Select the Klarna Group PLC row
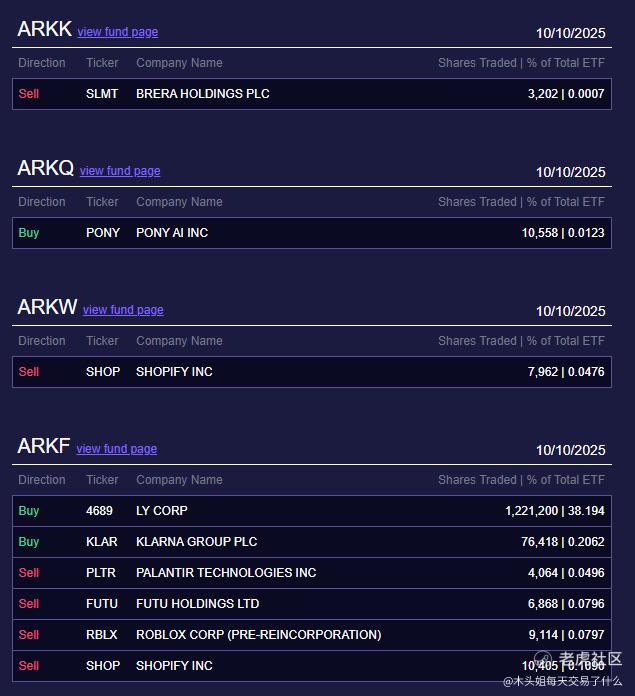Viewport: 635px width, 696px height. click(311, 542)
